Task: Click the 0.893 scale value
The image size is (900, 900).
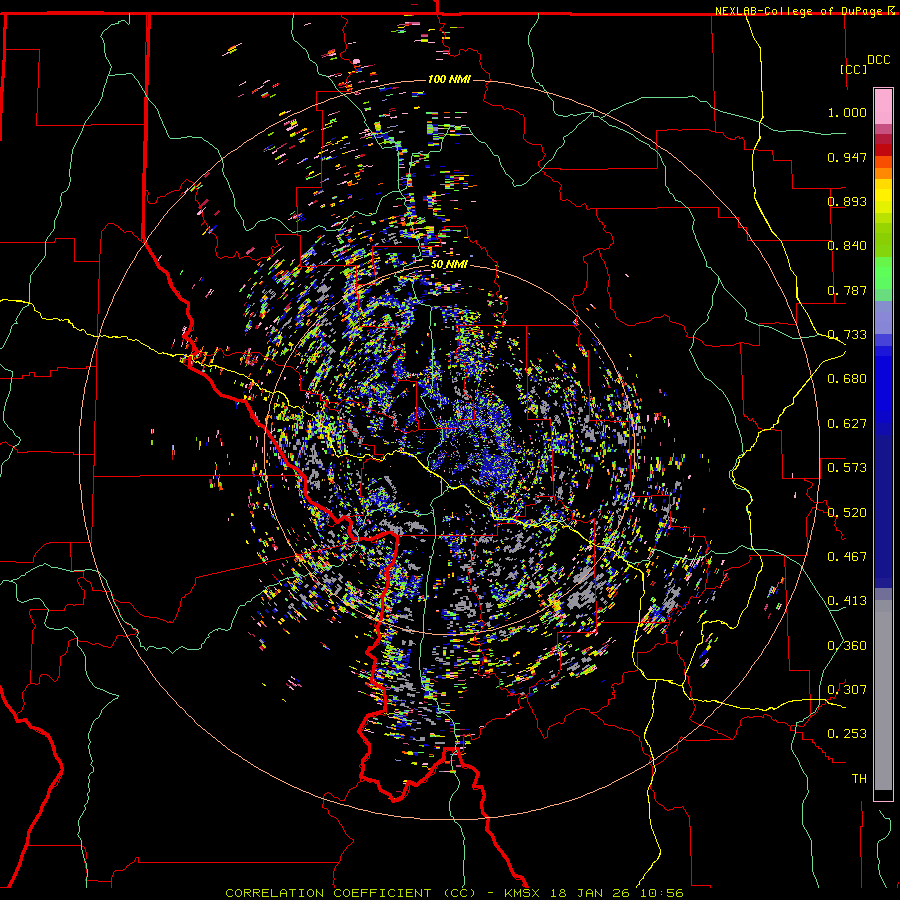Action: pyautogui.click(x=847, y=201)
